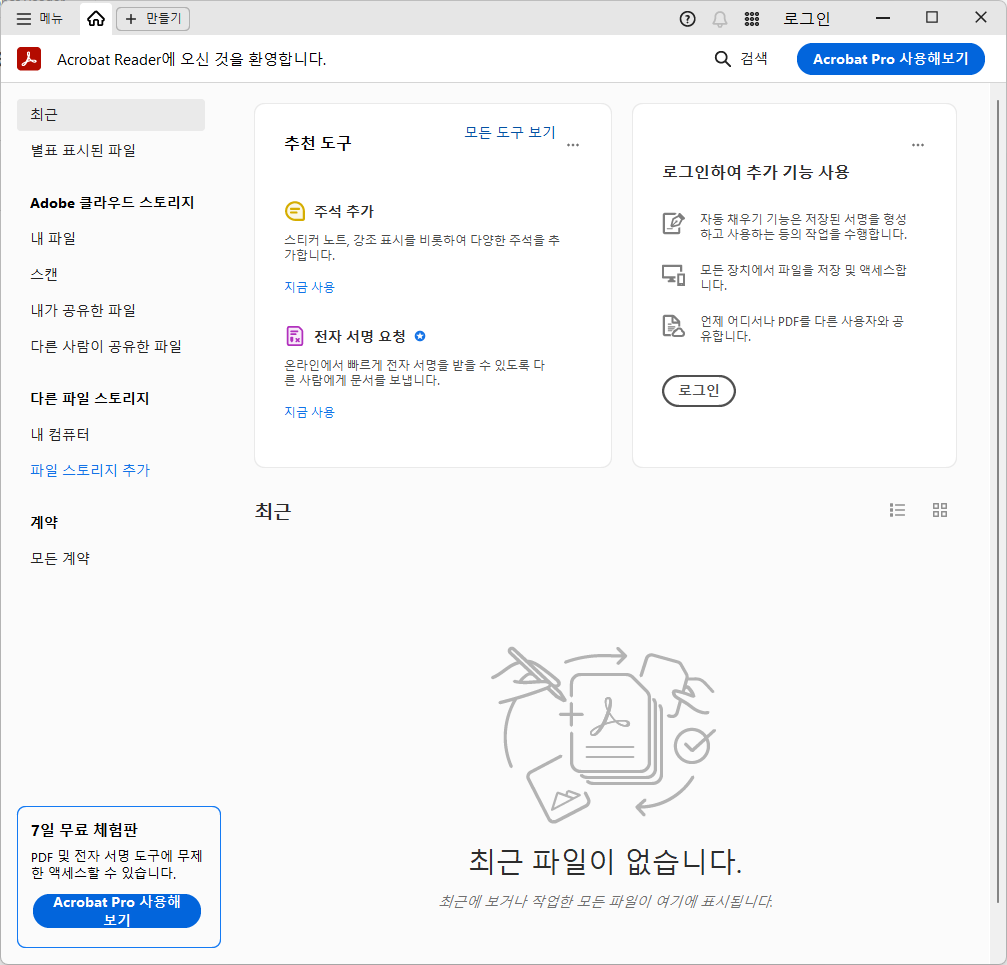
Task: Open the 스캔 sidebar item
Action: [44, 274]
